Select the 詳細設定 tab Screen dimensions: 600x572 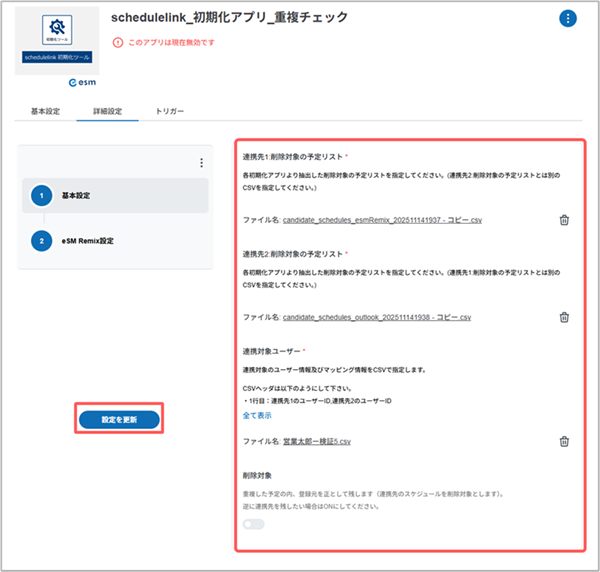tap(107, 111)
